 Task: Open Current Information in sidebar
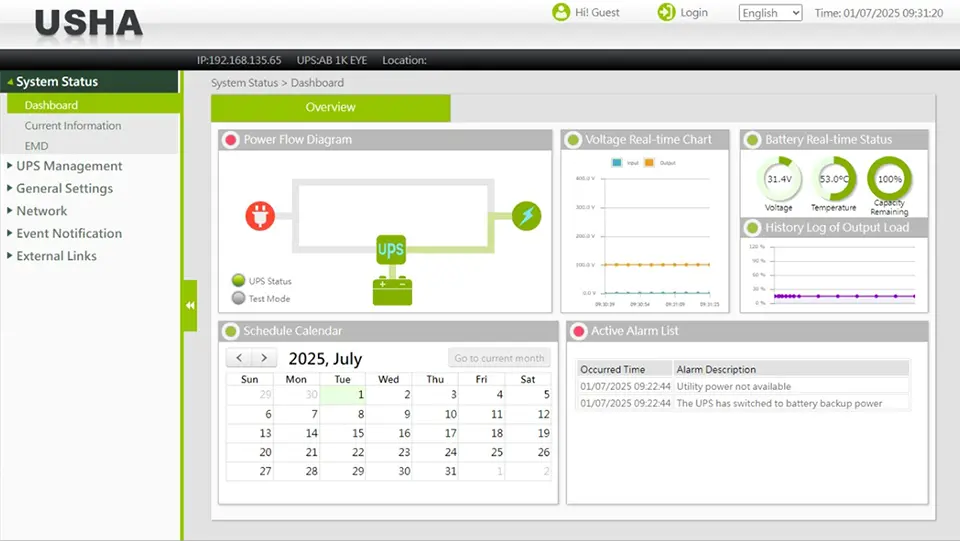(73, 126)
